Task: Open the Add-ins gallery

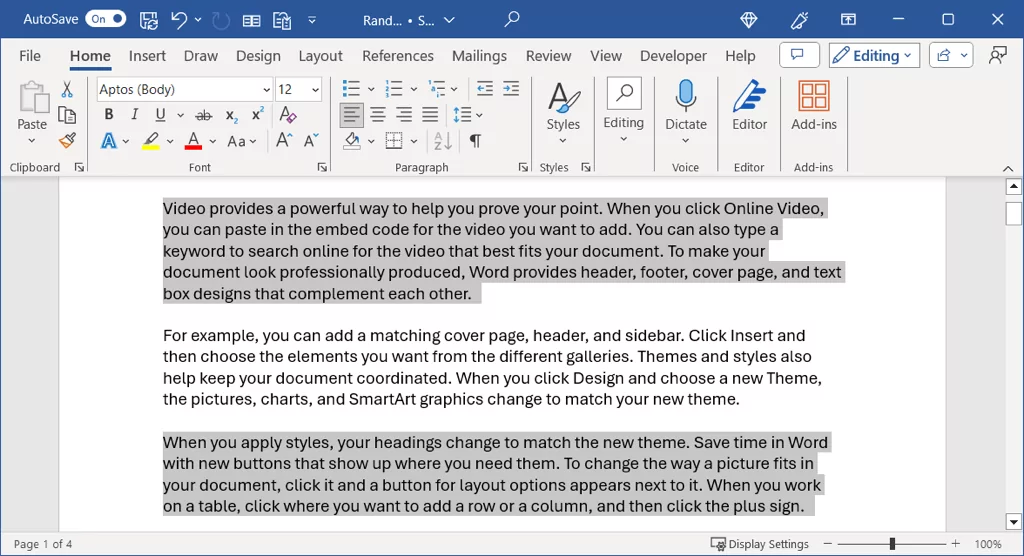Action: point(814,106)
